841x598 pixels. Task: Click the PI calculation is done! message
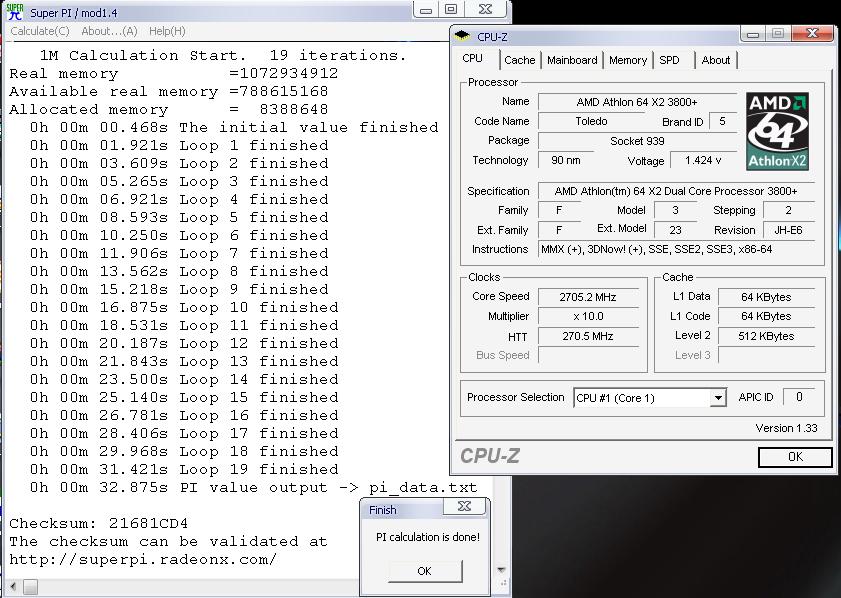[428, 537]
